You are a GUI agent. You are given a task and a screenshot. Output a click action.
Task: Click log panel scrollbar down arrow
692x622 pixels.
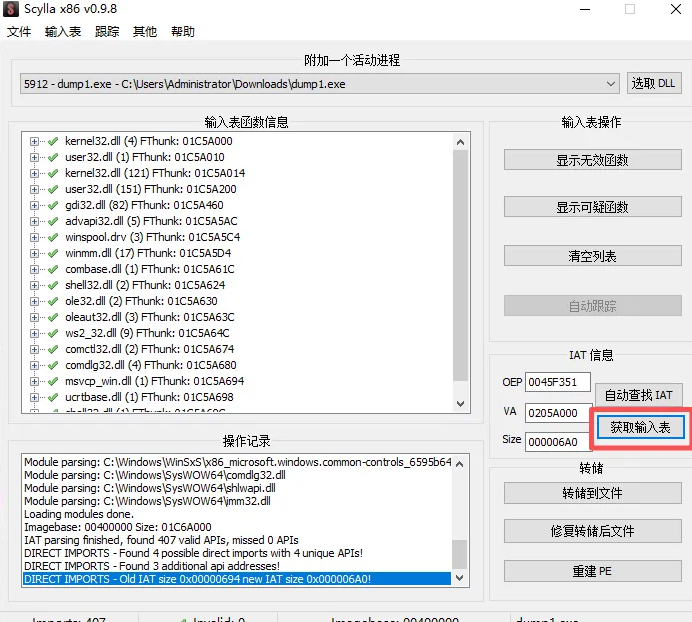[x=459, y=578]
